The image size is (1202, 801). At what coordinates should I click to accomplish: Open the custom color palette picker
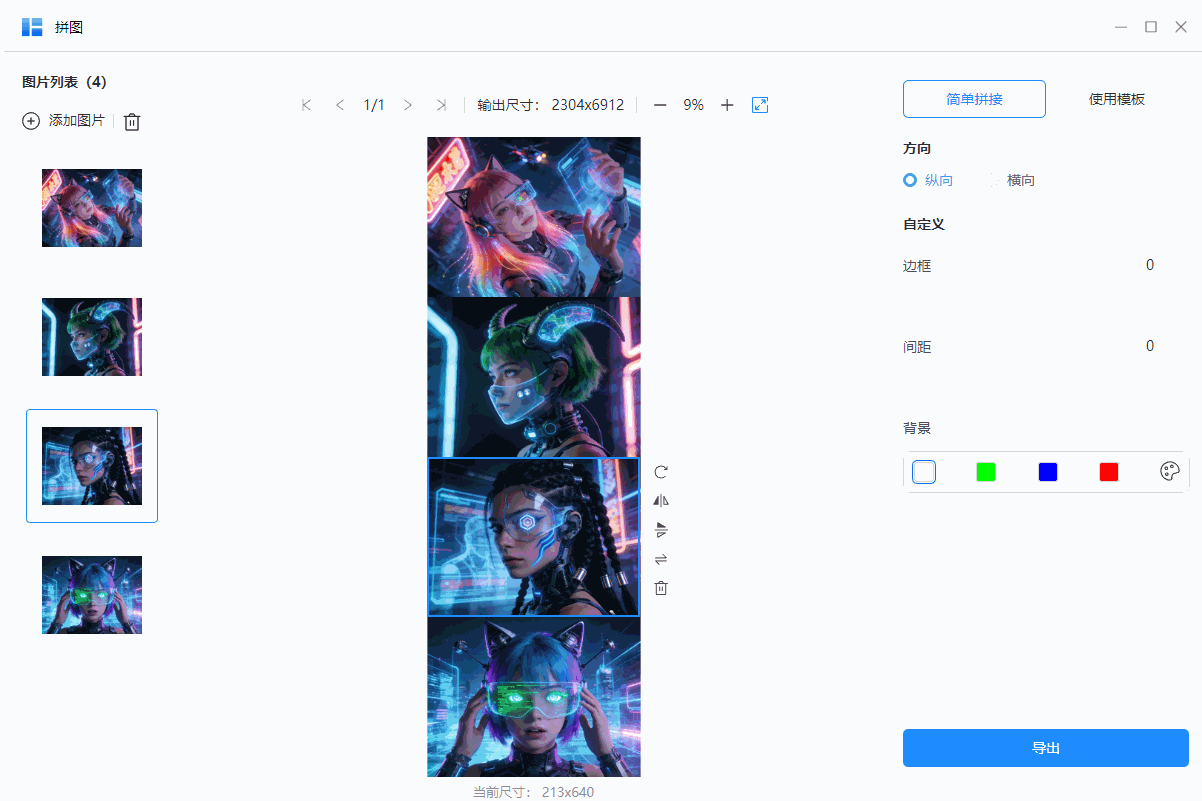pyautogui.click(x=1169, y=471)
